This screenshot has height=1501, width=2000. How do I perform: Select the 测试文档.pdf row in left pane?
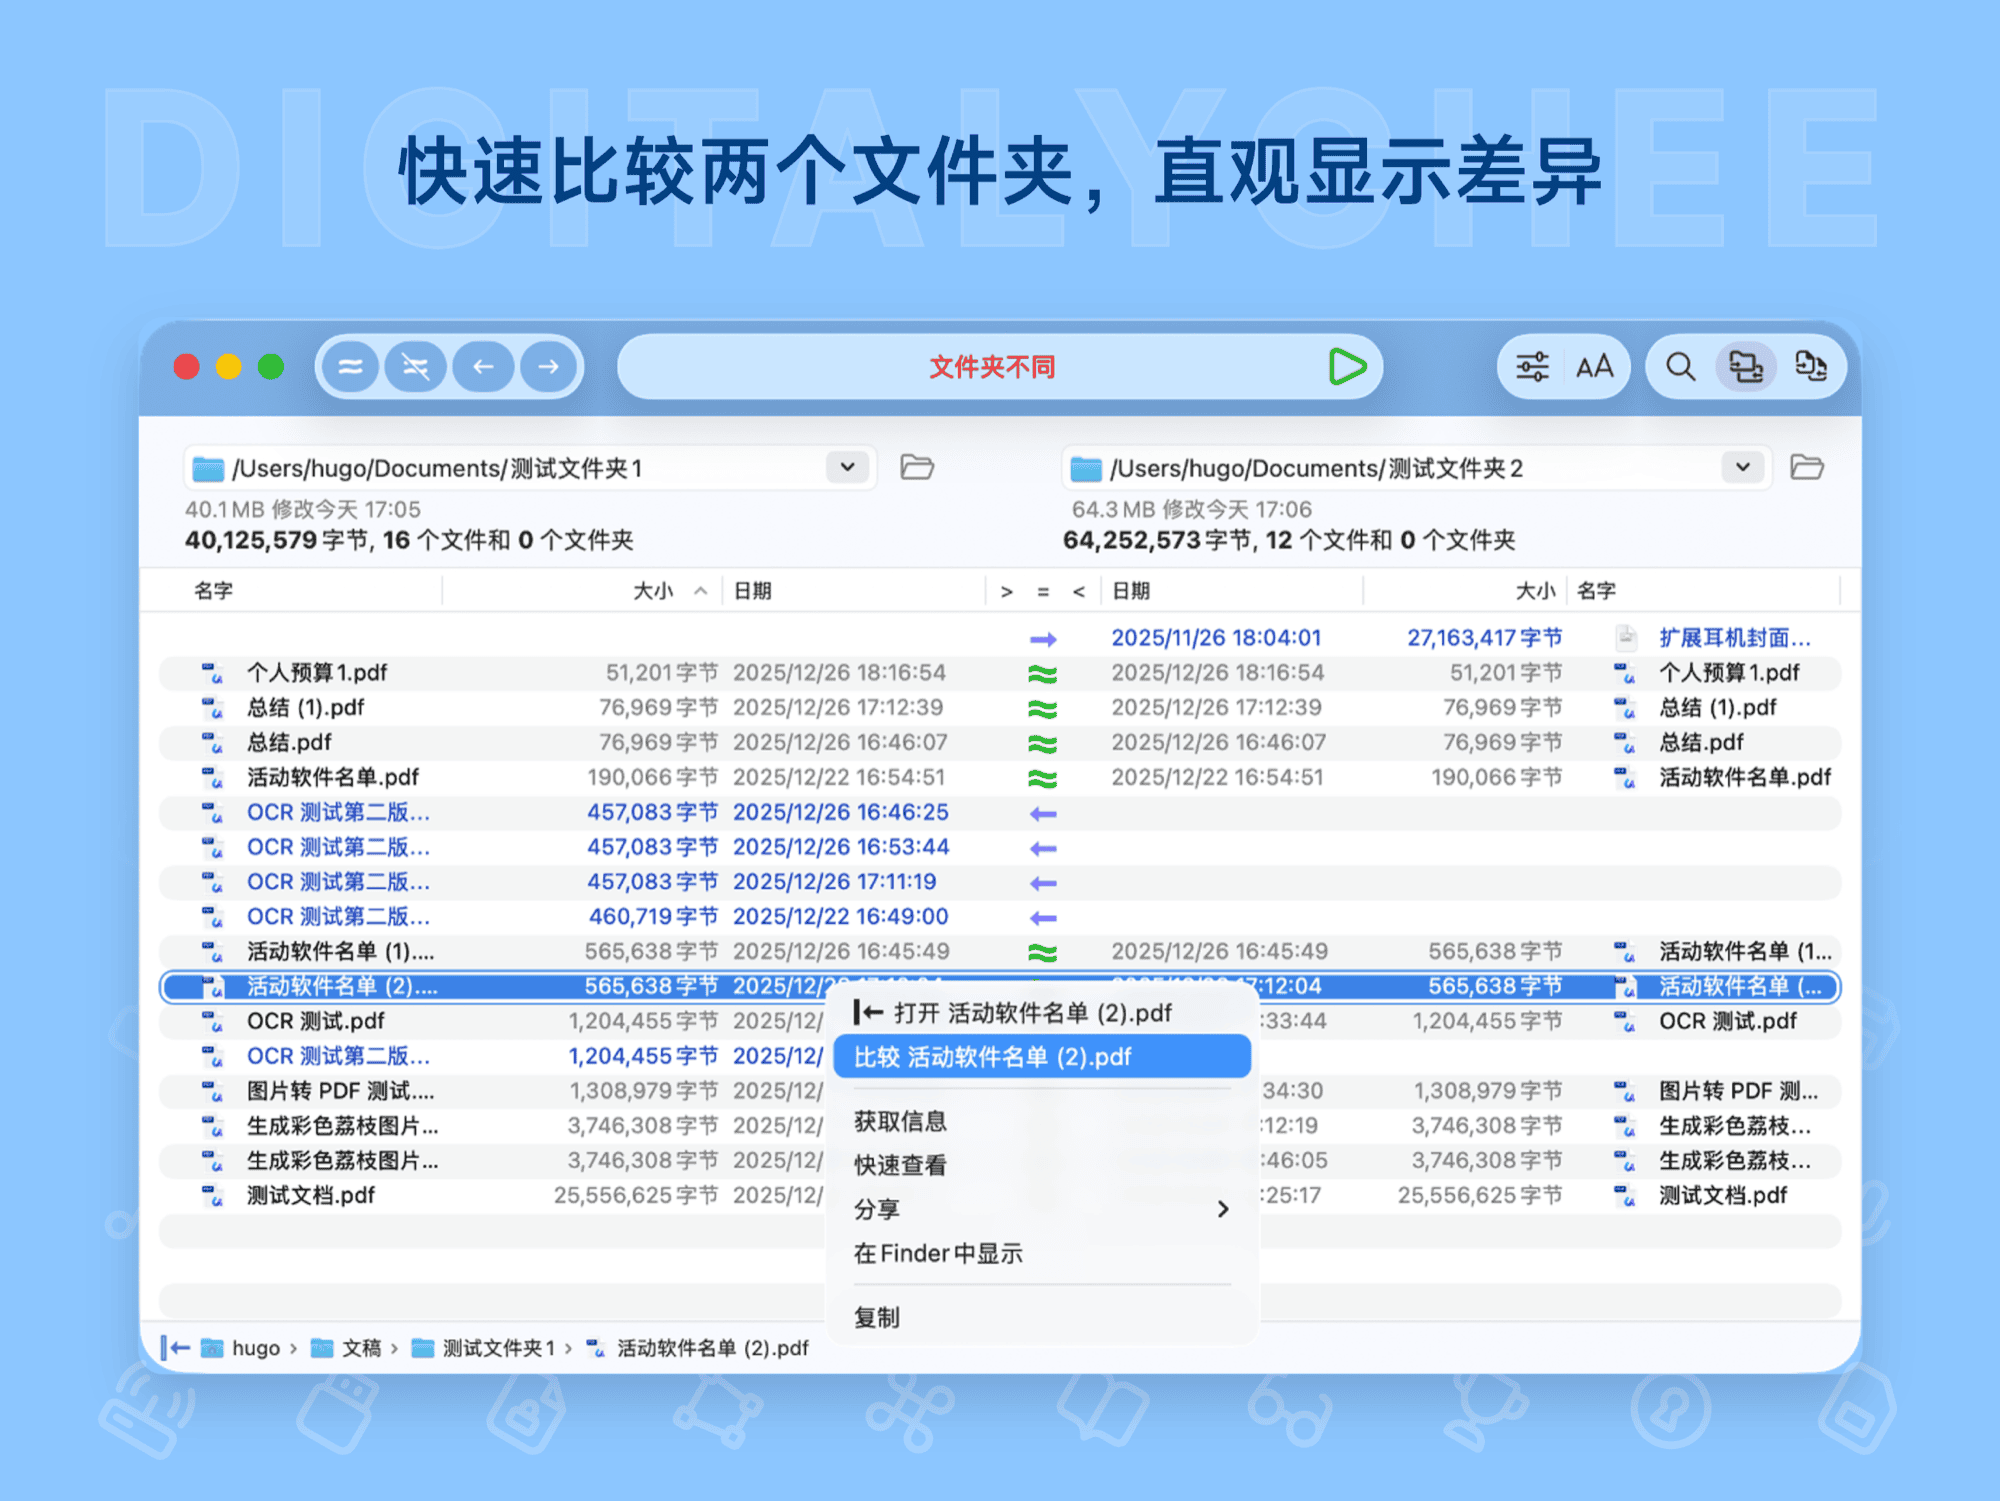pos(312,1195)
